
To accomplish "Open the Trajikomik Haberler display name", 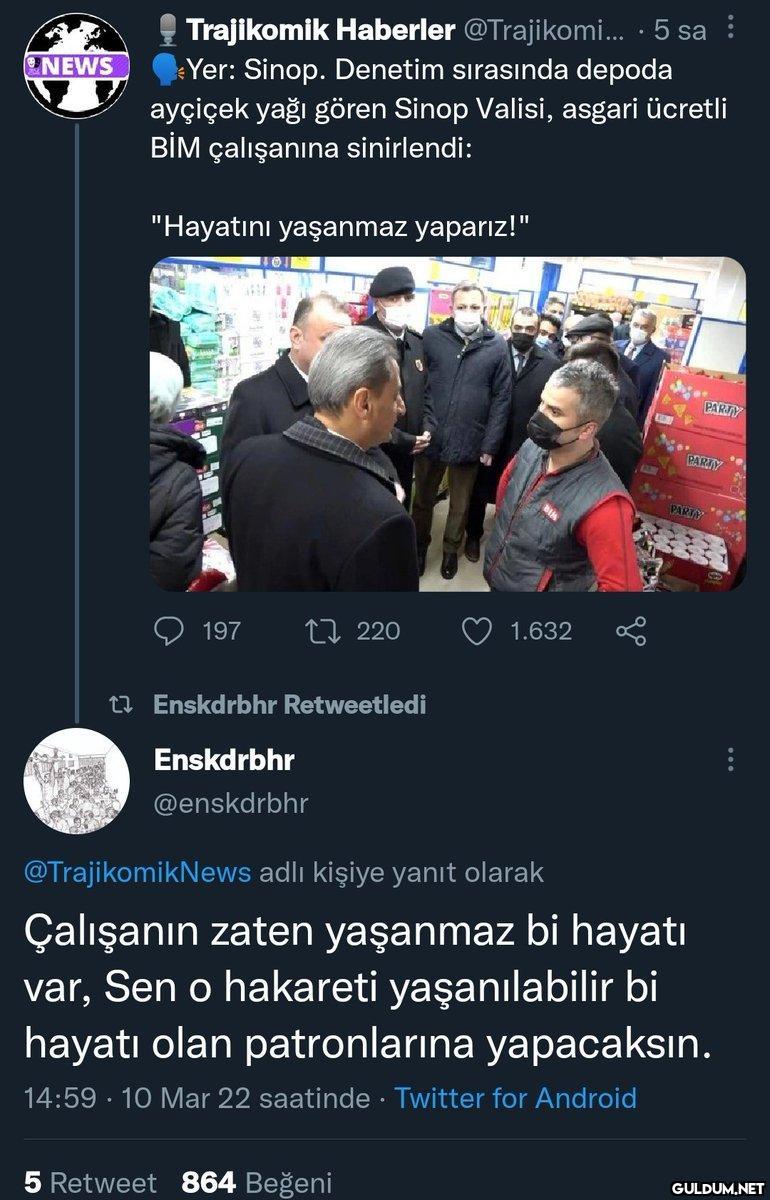I will [x=320, y=31].
